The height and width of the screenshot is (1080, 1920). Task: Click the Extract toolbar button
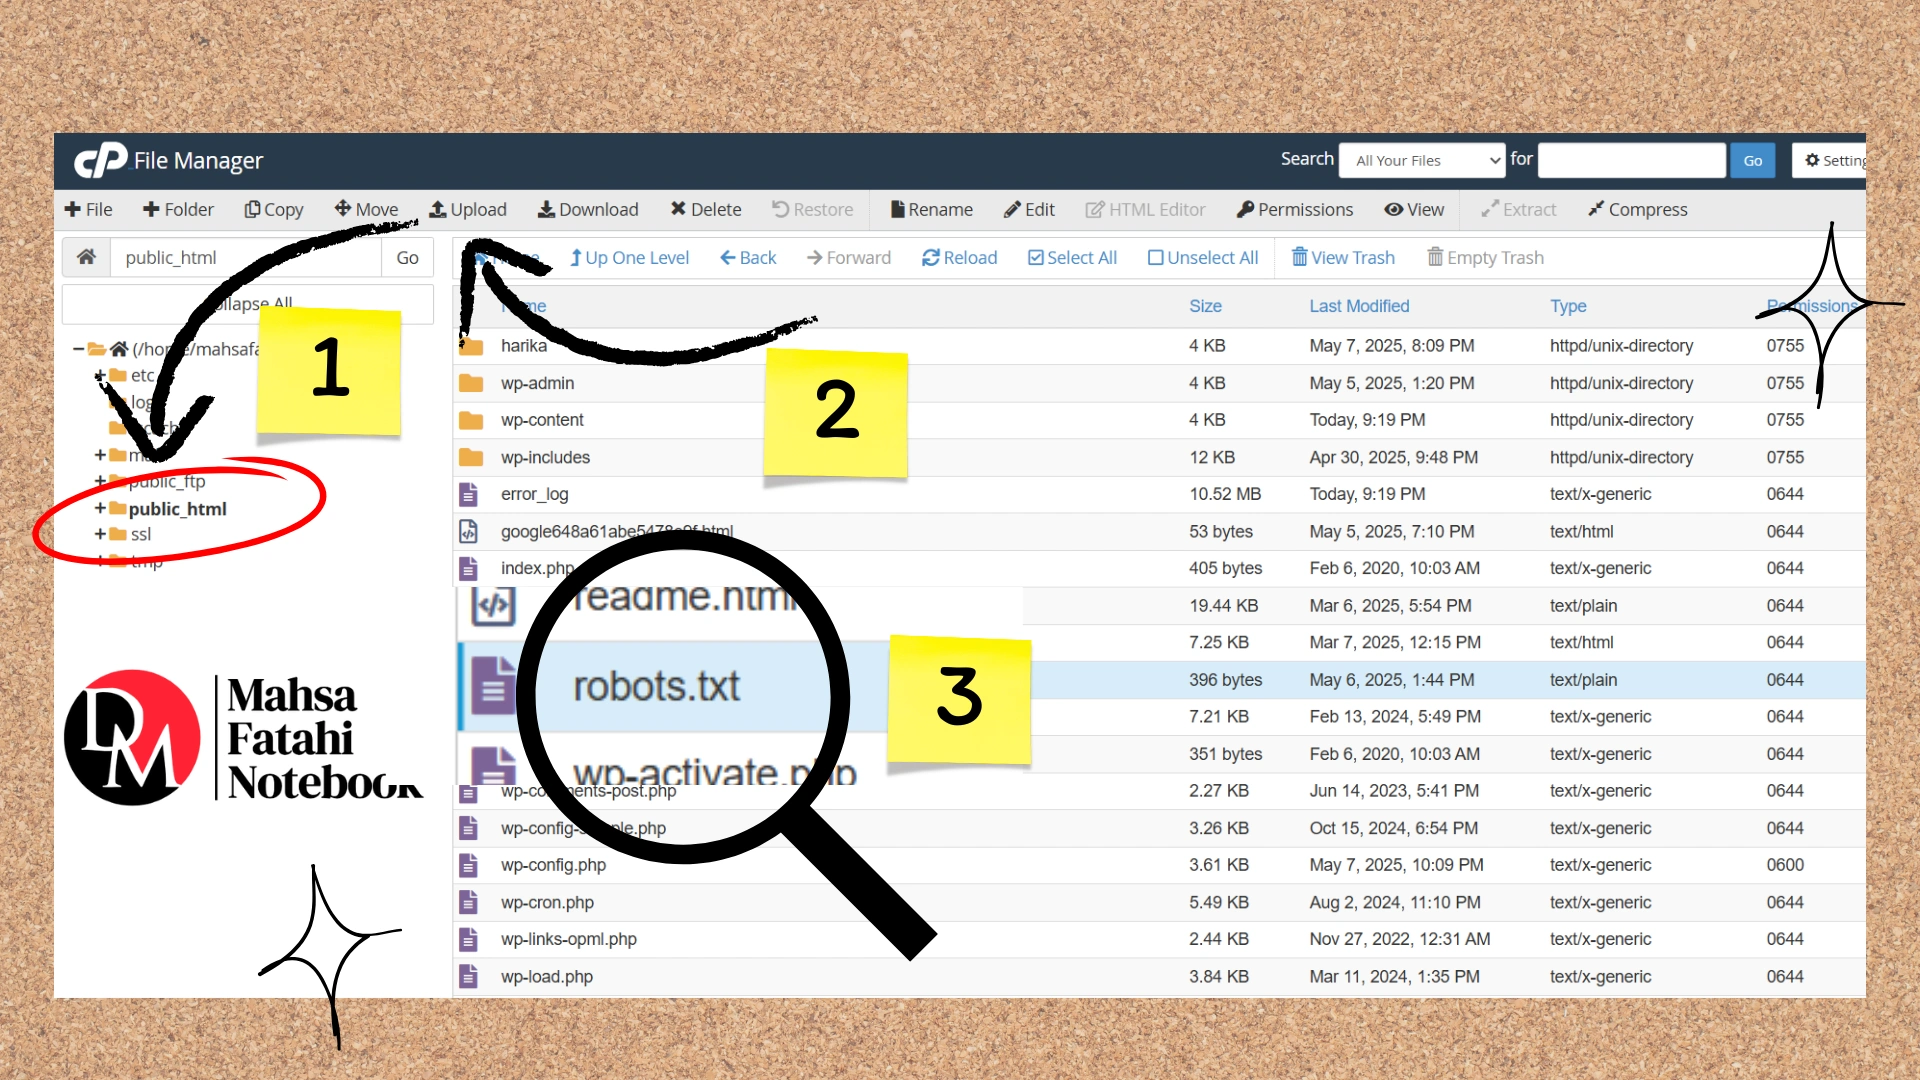click(1518, 209)
